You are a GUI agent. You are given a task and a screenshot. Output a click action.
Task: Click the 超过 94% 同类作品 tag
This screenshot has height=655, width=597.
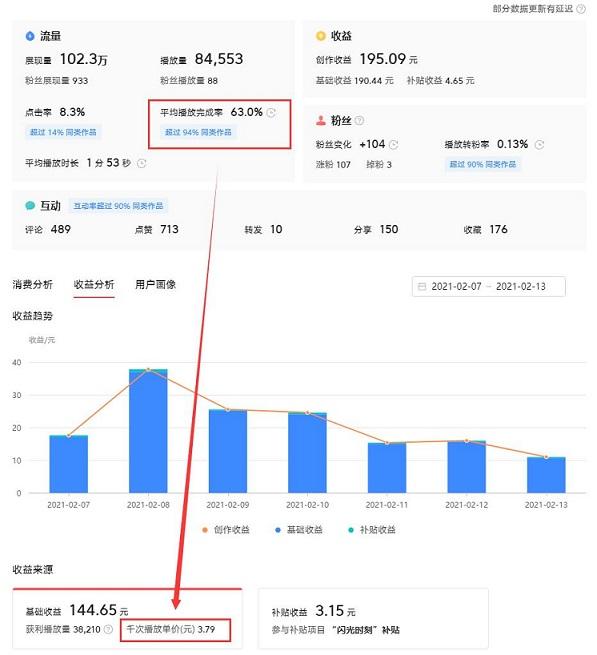[x=198, y=132]
